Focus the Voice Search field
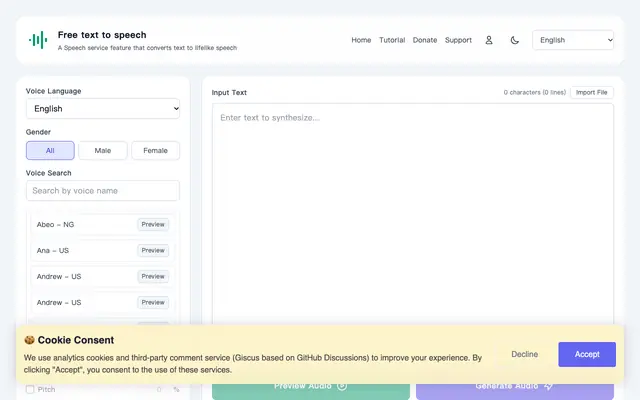The image size is (640, 400). point(103,191)
